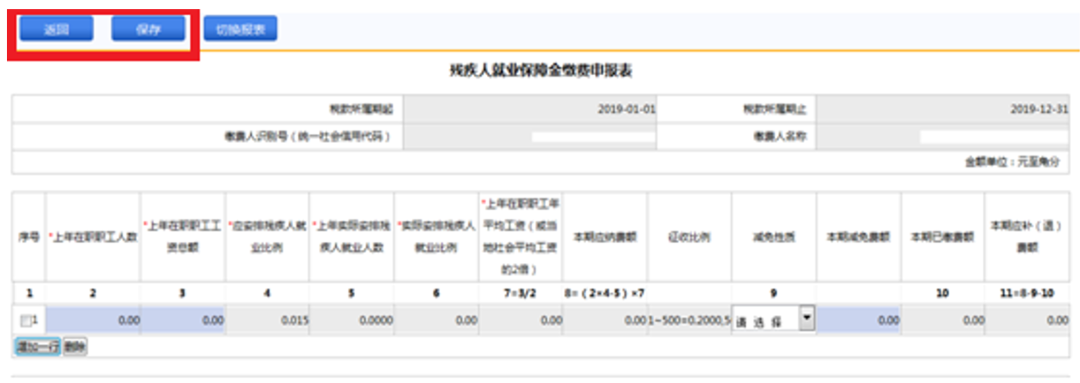Click the 上年实际安排残疾人就业人数 cell showing 0.0000
This screenshot has width=1080, height=383.
352,320
